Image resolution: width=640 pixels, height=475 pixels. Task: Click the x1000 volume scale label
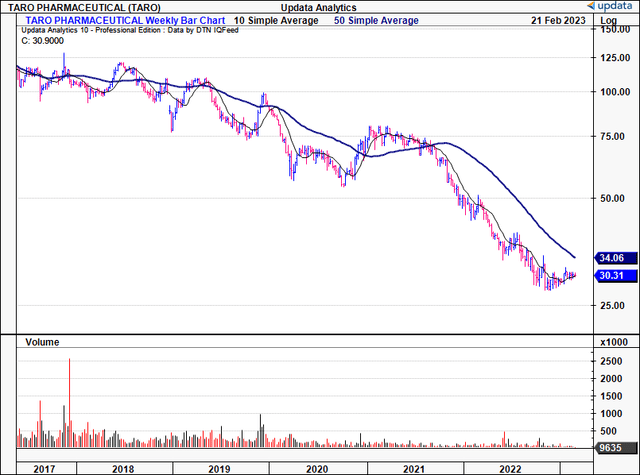pos(614,342)
